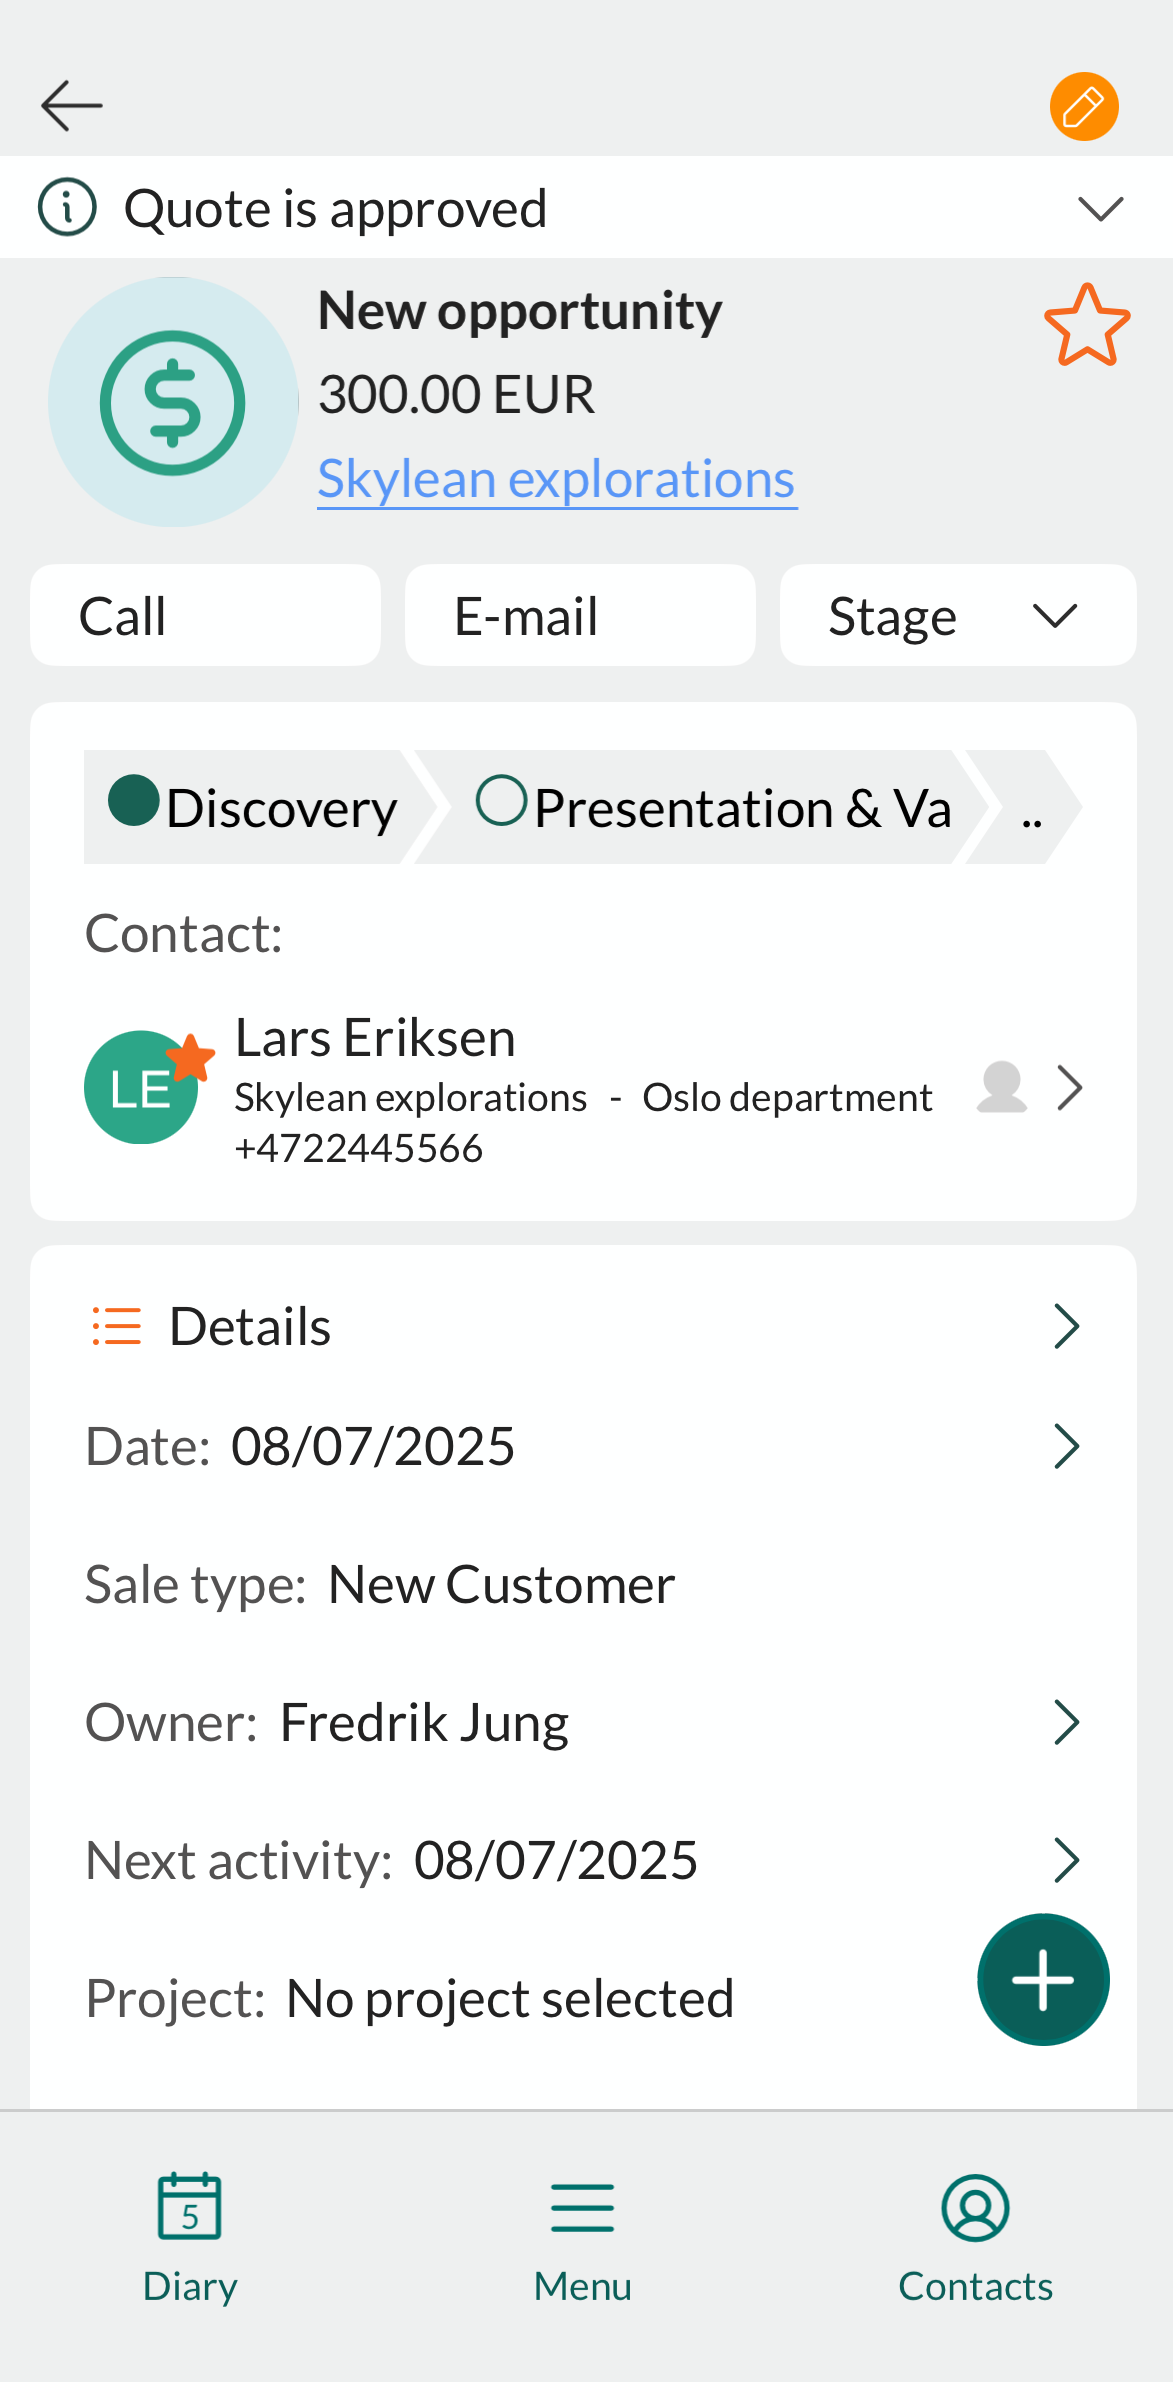Tap the 300.00 EUR amount
The height and width of the screenshot is (2382, 1173).
pyautogui.click(x=456, y=394)
